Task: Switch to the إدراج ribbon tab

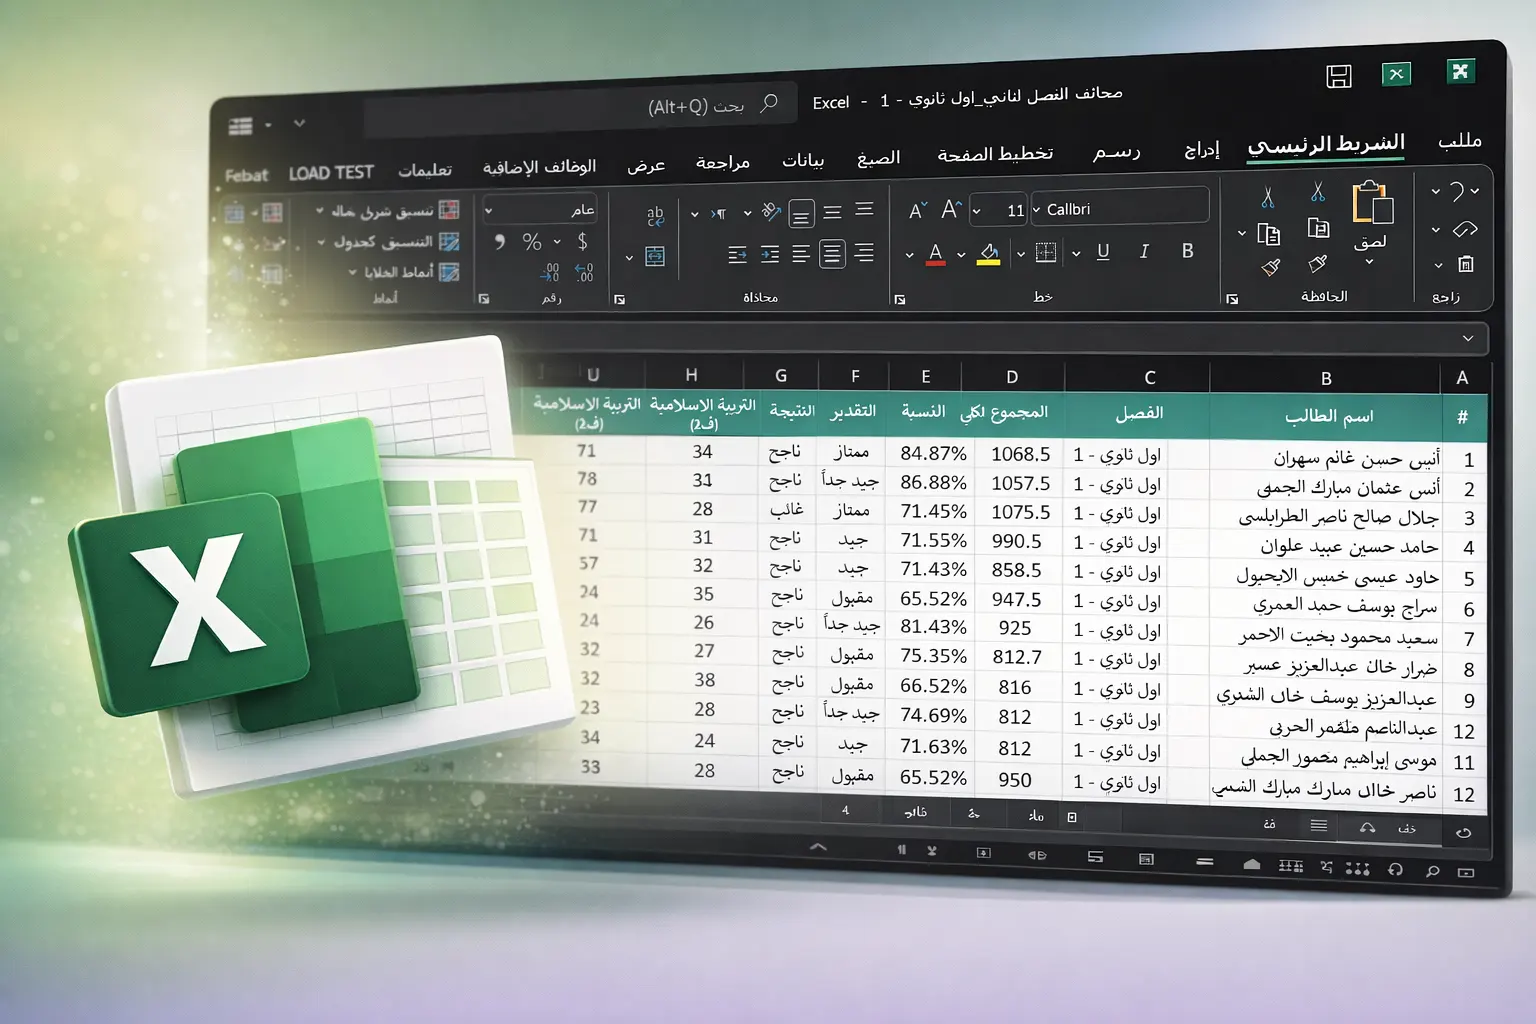Action: [x=1201, y=150]
